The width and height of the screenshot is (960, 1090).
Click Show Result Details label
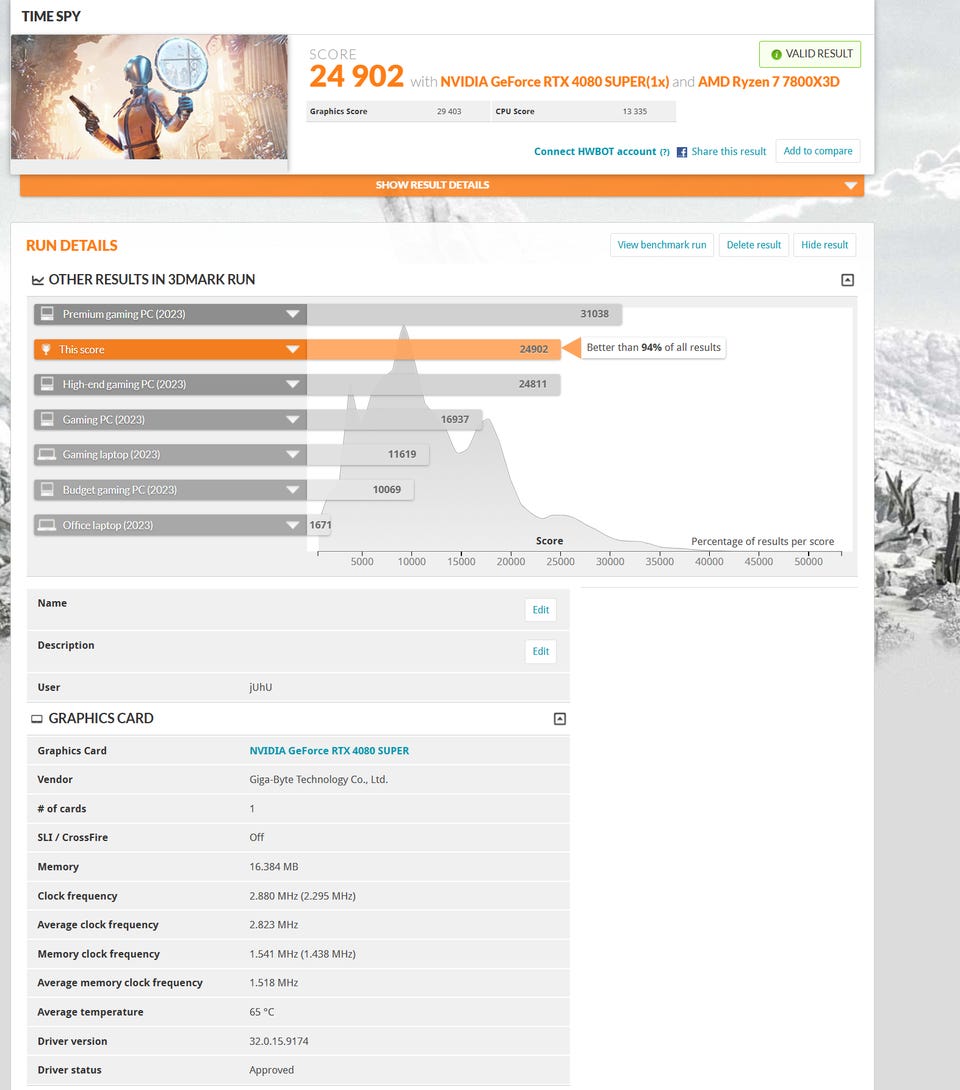(432, 185)
